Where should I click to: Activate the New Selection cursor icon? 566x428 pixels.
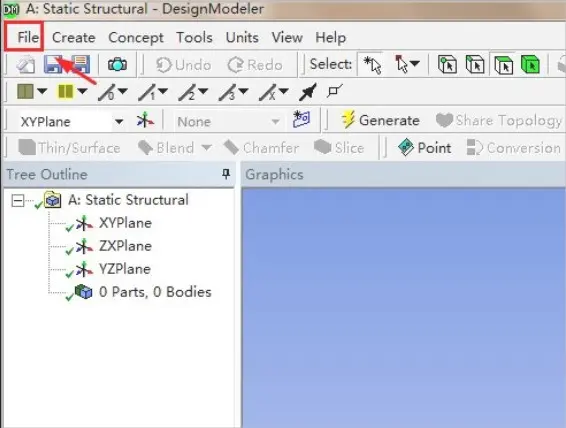pyautogui.click(x=372, y=65)
